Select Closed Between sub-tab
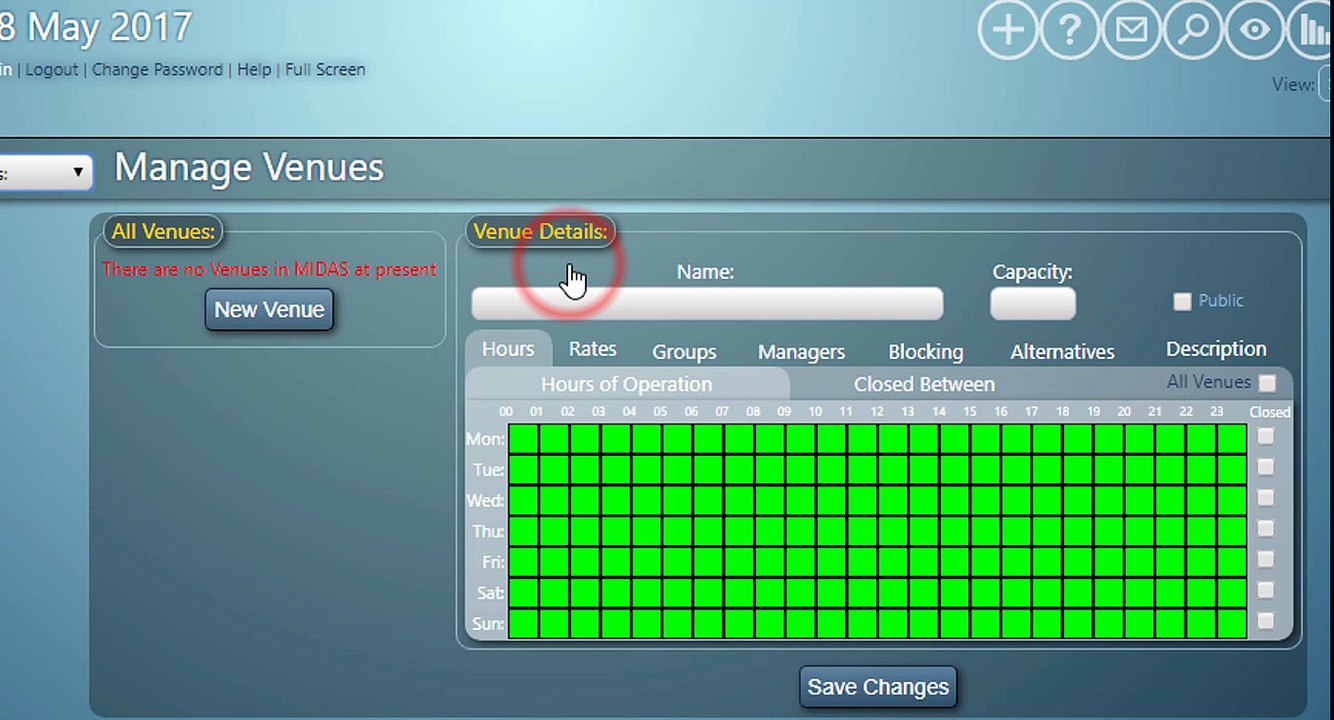This screenshot has width=1334, height=720. (924, 384)
